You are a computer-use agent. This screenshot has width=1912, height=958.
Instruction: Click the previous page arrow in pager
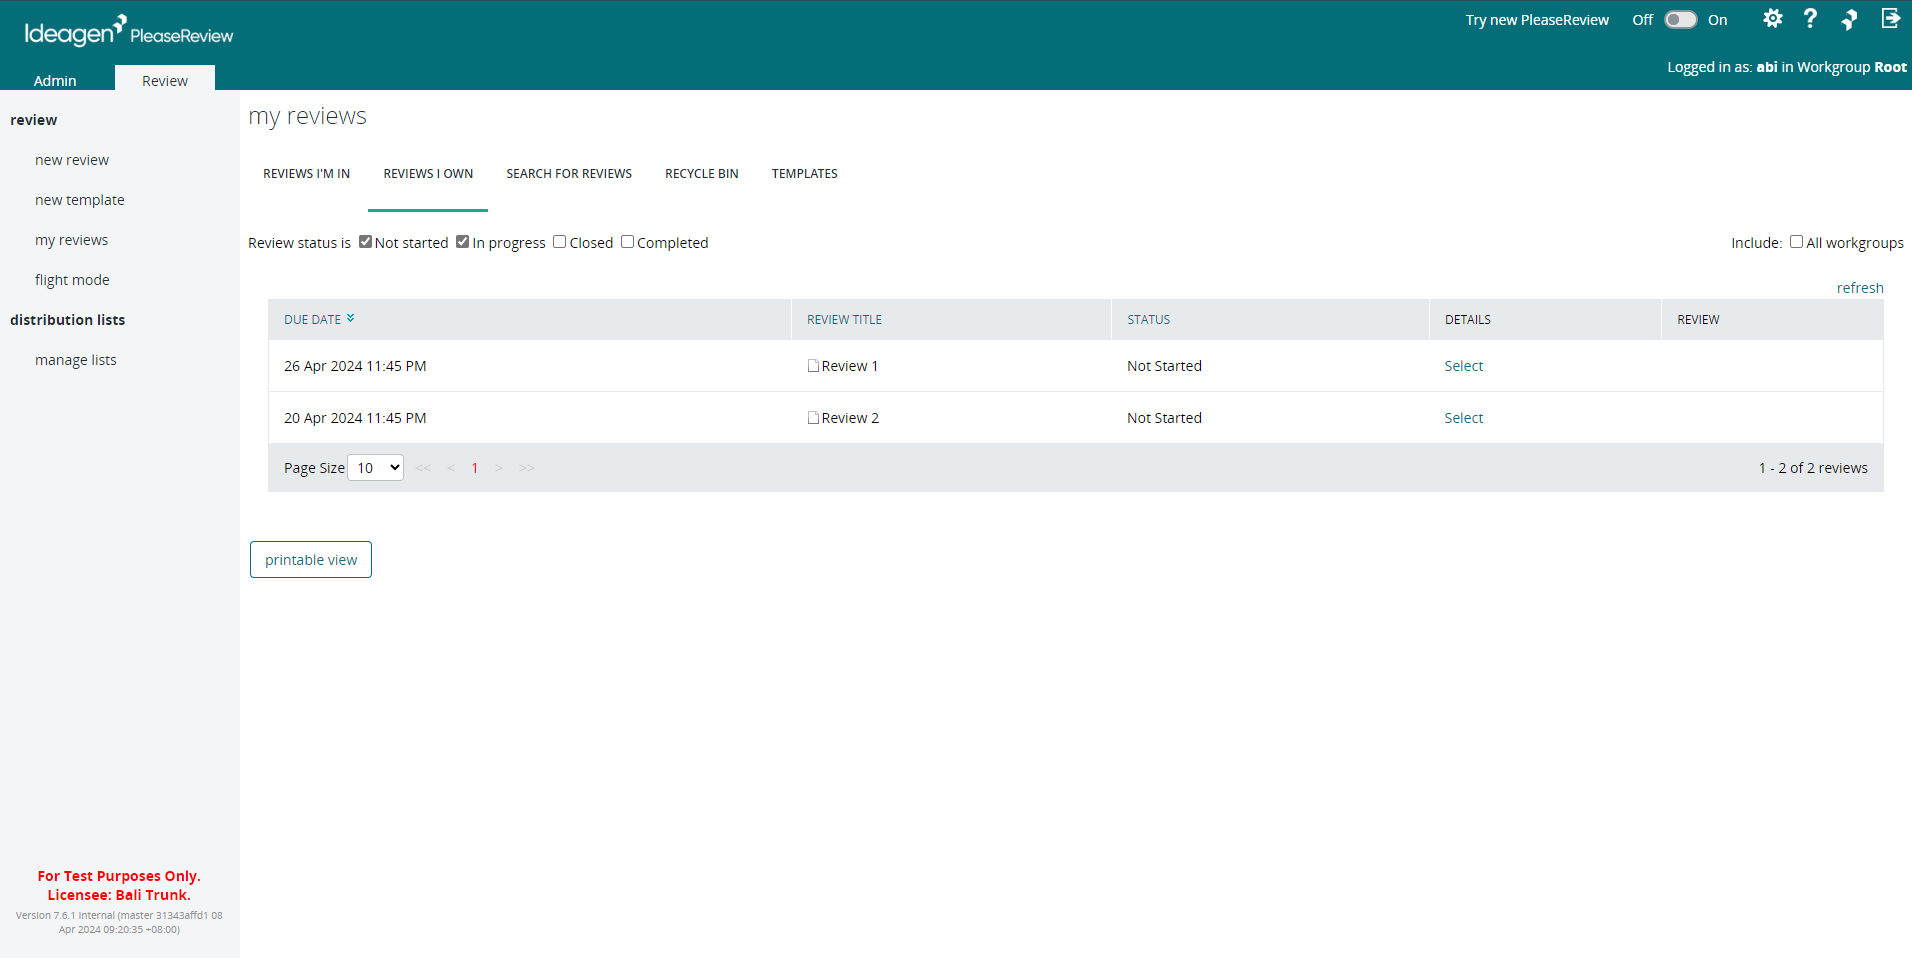[x=451, y=468]
